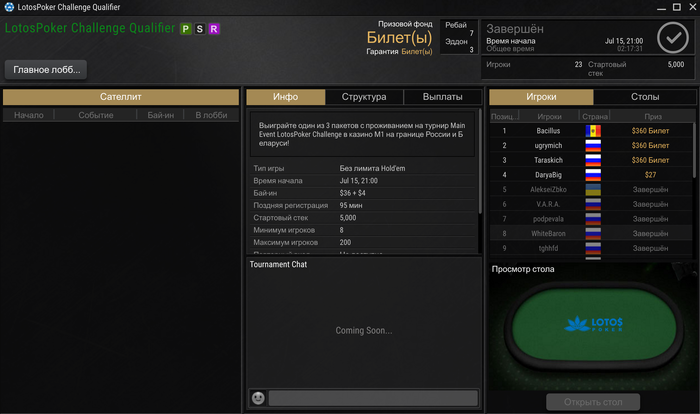Click the $360 Билет prize of Bacillus
The image size is (700, 414).
click(650, 131)
